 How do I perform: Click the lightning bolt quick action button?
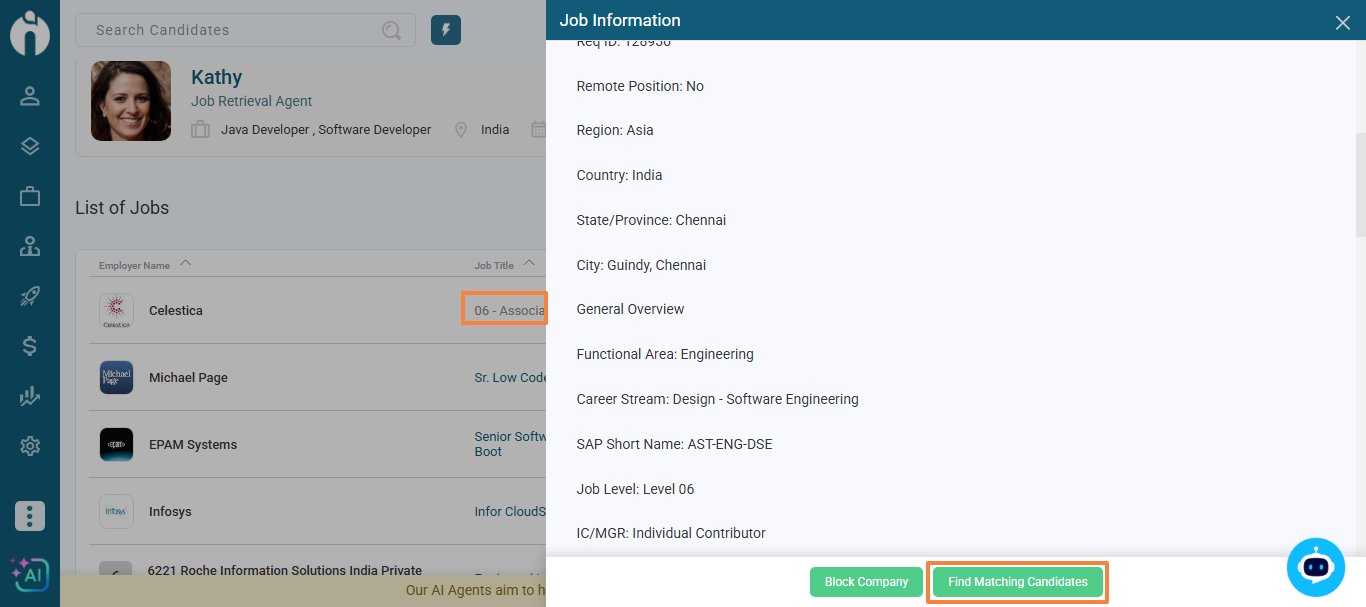pos(446,30)
